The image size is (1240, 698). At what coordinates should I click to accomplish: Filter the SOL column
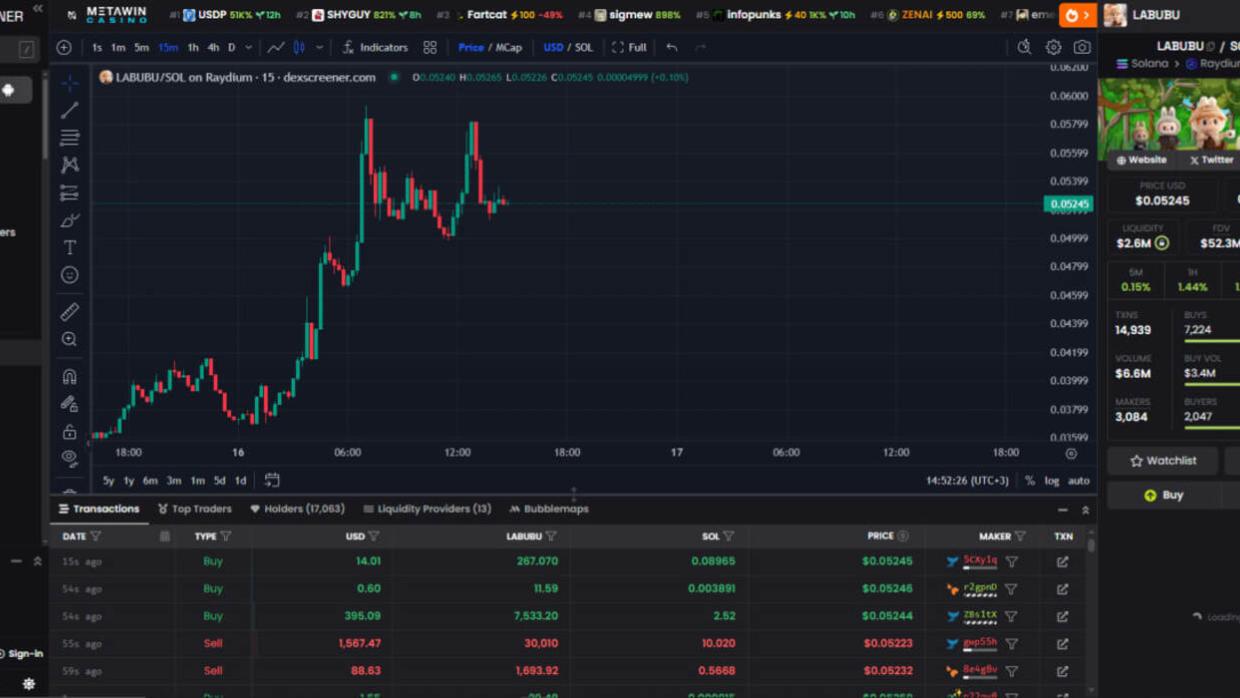729,536
